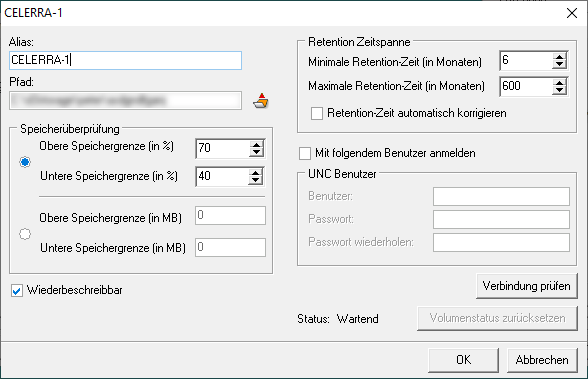The height and width of the screenshot is (379, 588).
Task: Click Volumenstatus zurücksetzen button
Action: (x=497, y=318)
